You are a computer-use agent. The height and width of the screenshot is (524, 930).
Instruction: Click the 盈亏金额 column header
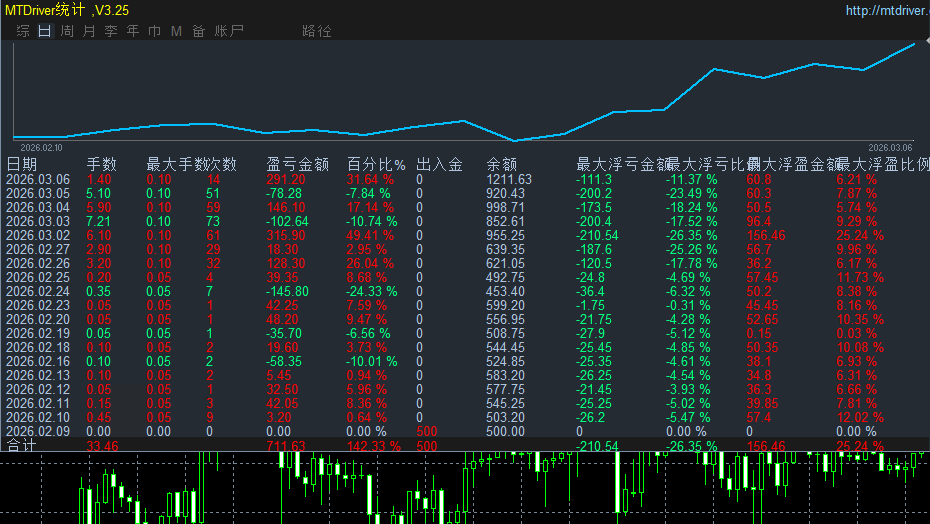pyautogui.click(x=298, y=164)
